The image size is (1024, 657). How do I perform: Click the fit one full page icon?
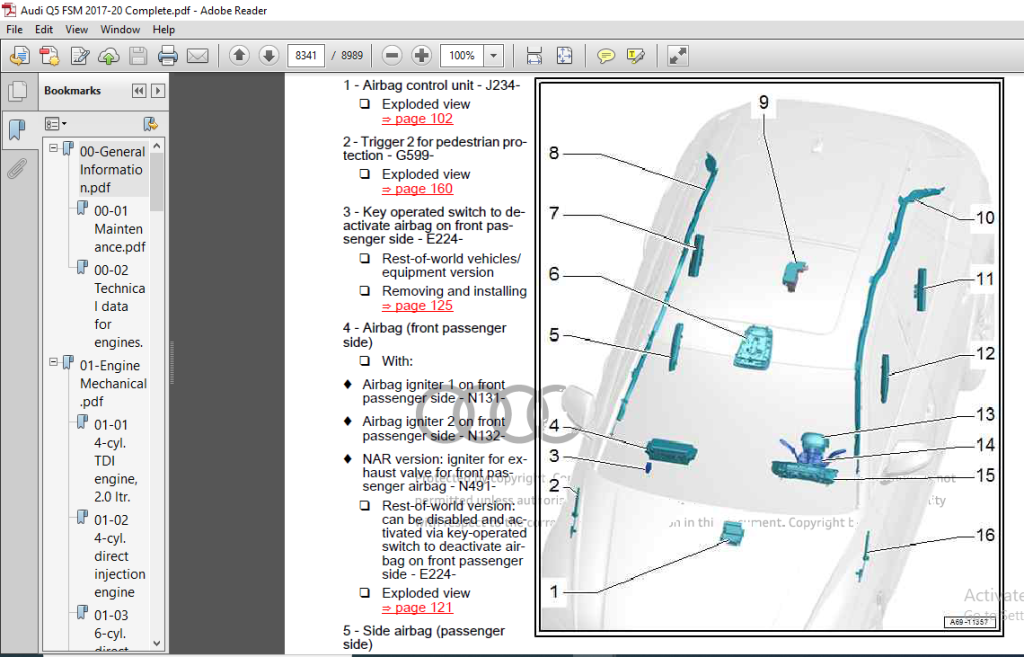564,56
